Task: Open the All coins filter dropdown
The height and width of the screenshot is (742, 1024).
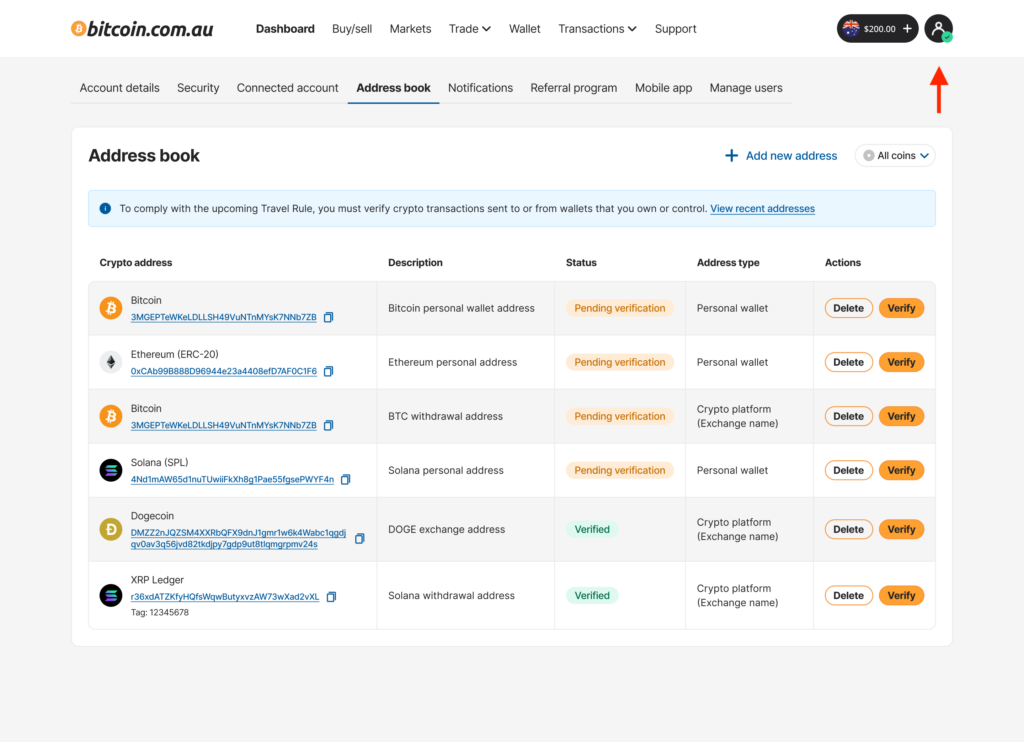Action: coord(895,155)
